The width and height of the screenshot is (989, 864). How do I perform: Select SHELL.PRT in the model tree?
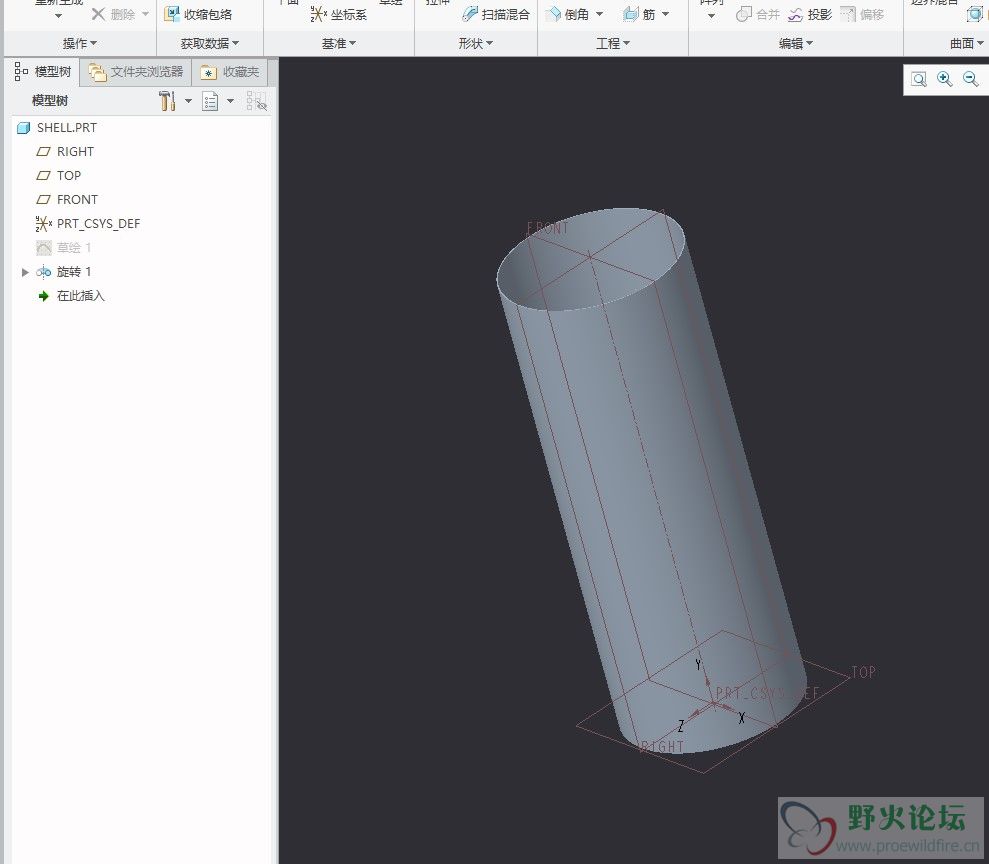click(67, 128)
